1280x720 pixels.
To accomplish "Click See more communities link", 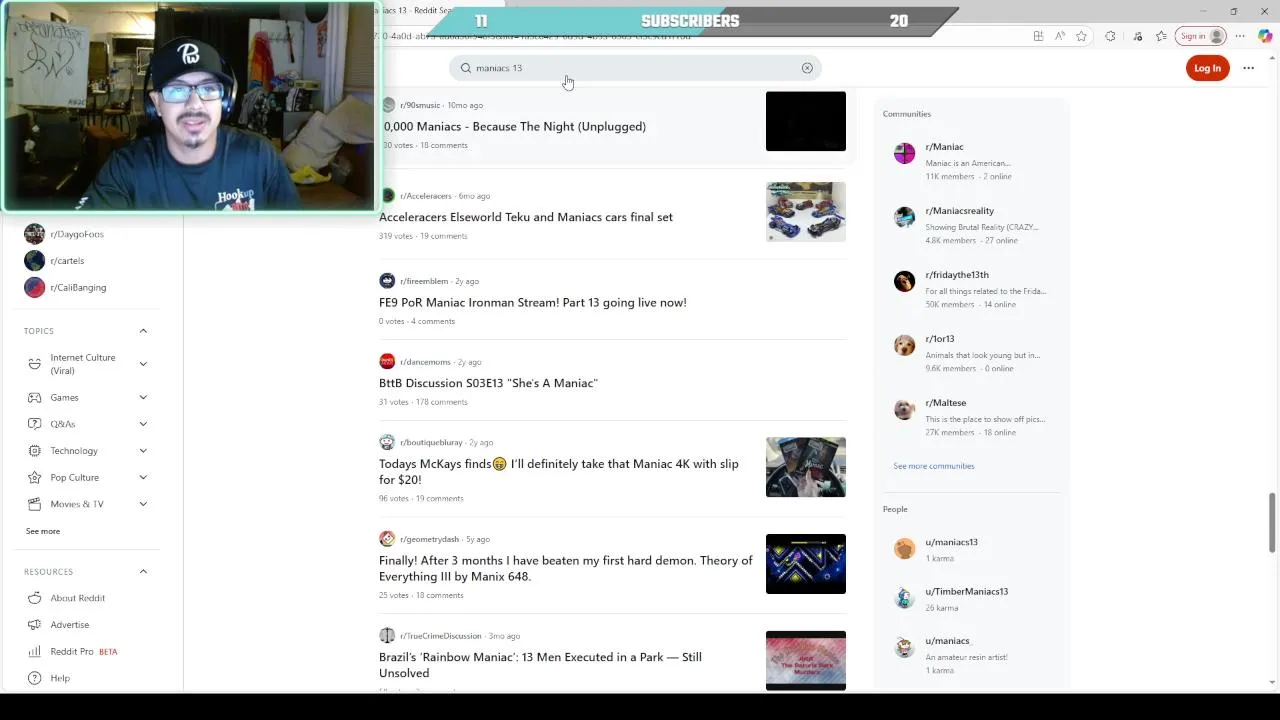I will (934, 466).
